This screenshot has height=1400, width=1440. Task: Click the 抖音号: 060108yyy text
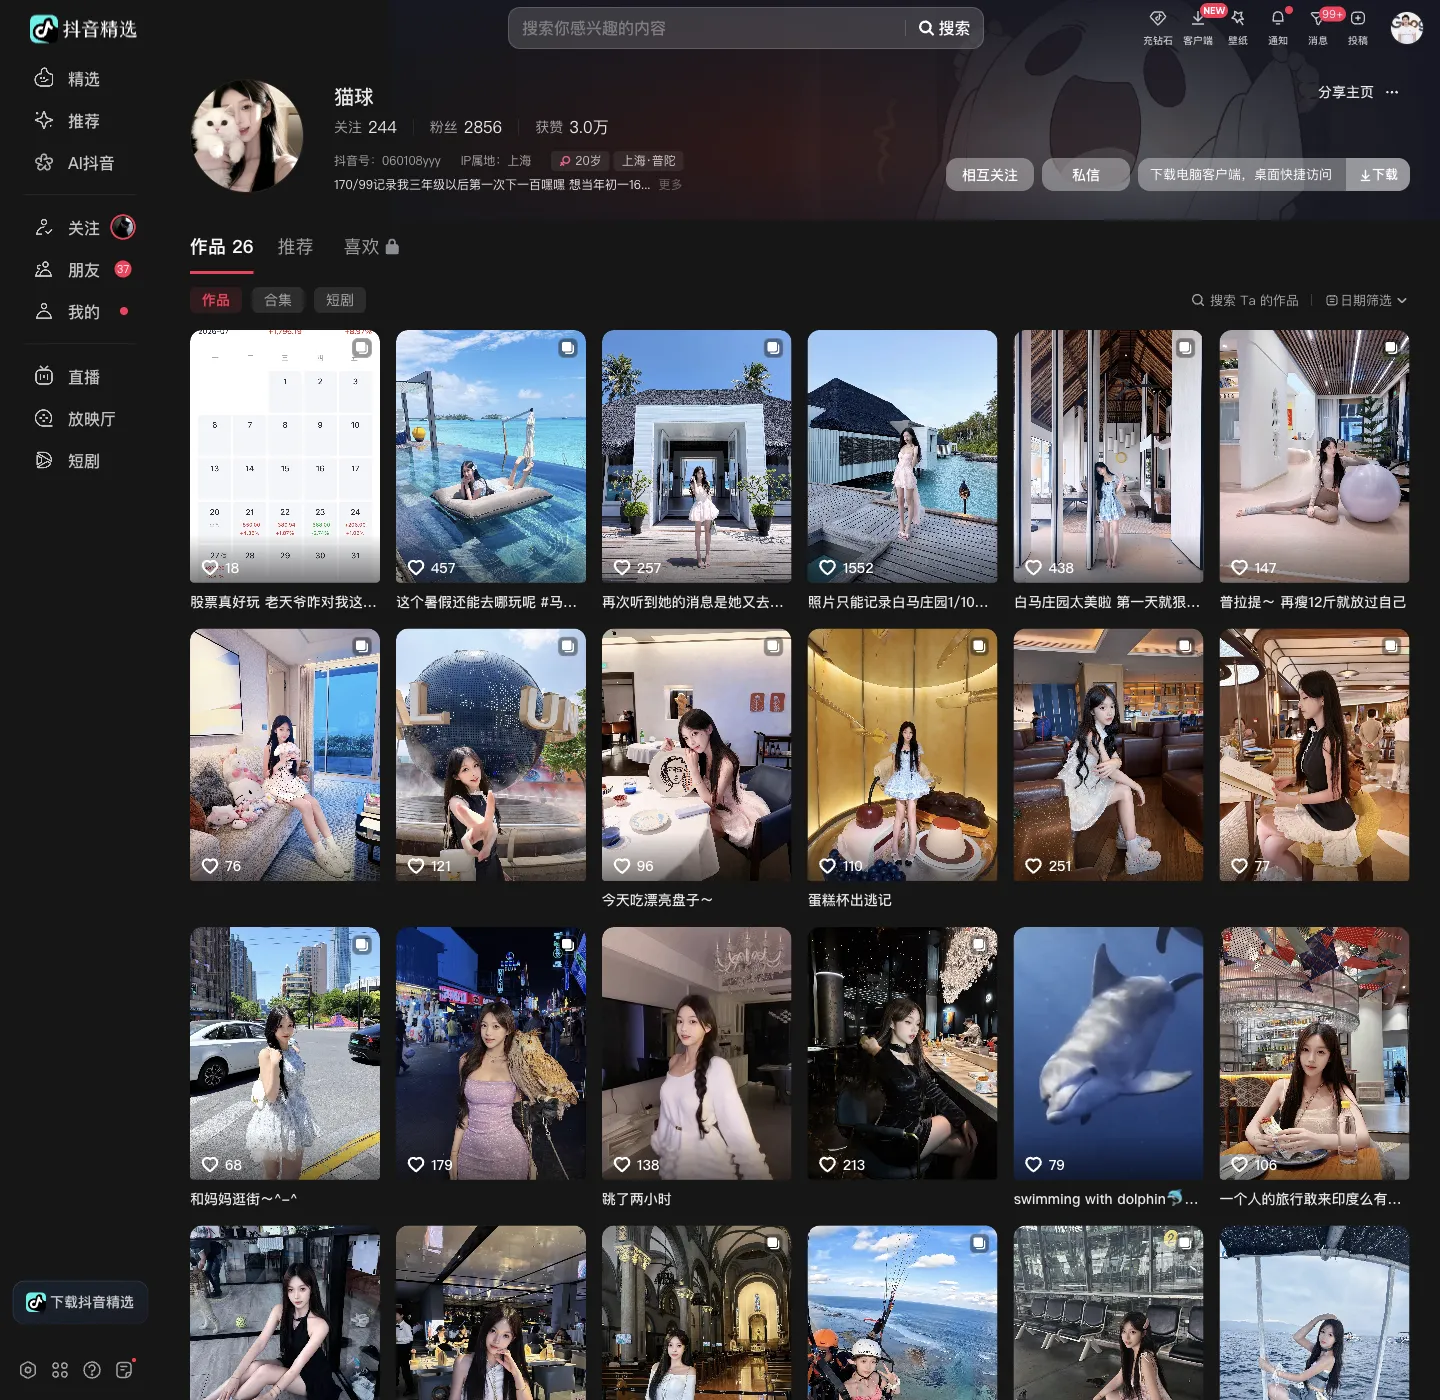(387, 161)
